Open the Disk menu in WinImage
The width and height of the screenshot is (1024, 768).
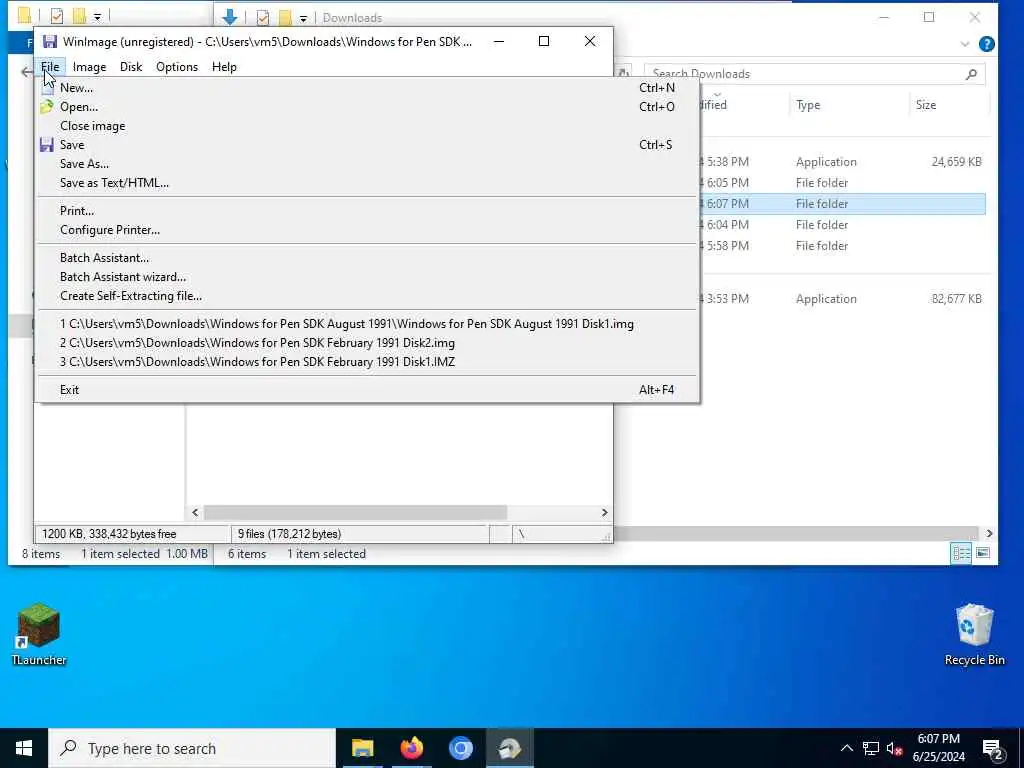pos(131,67)
